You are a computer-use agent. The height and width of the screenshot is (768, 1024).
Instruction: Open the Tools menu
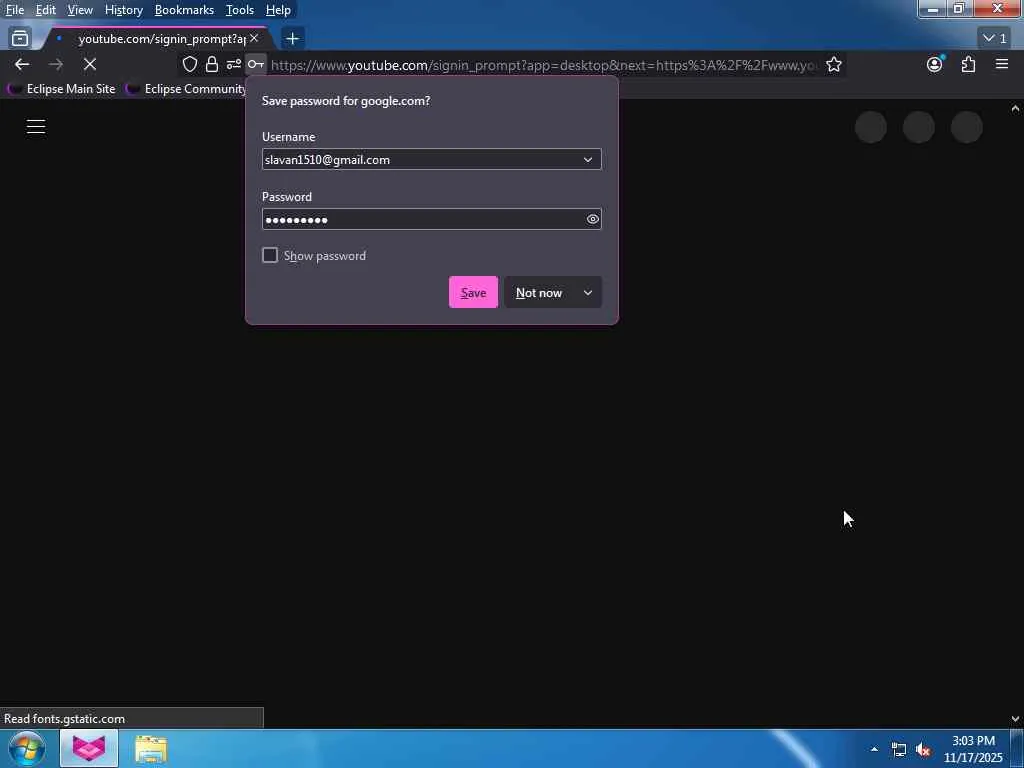pyautogui.click(x=240, y=10)
